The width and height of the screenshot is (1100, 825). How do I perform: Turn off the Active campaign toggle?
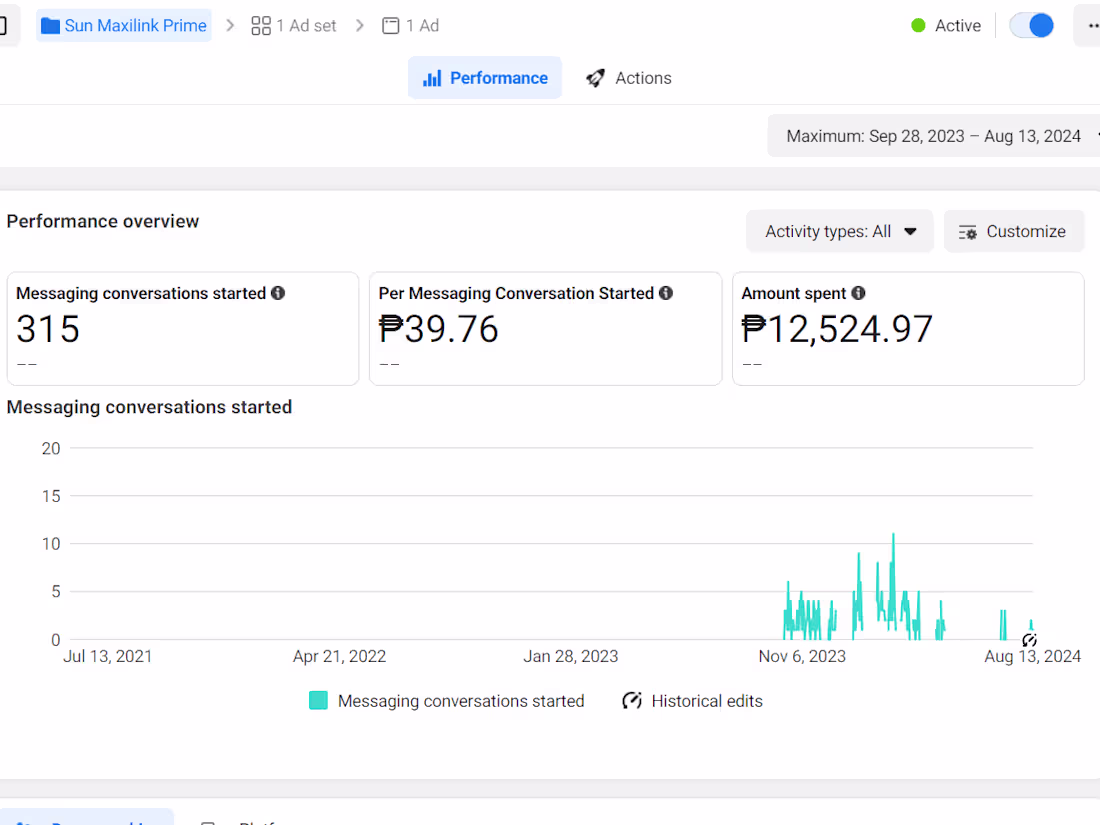[1031, 26]
